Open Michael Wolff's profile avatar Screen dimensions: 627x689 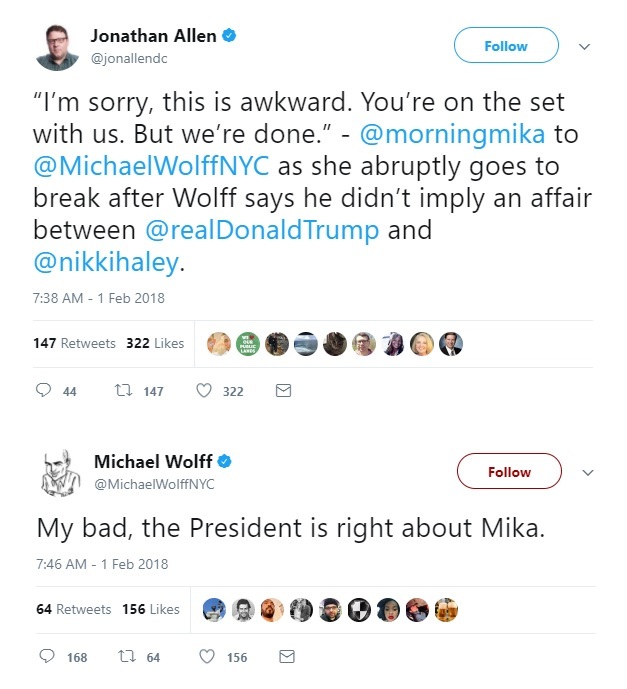pyautogui.click(x=59, y=472)
